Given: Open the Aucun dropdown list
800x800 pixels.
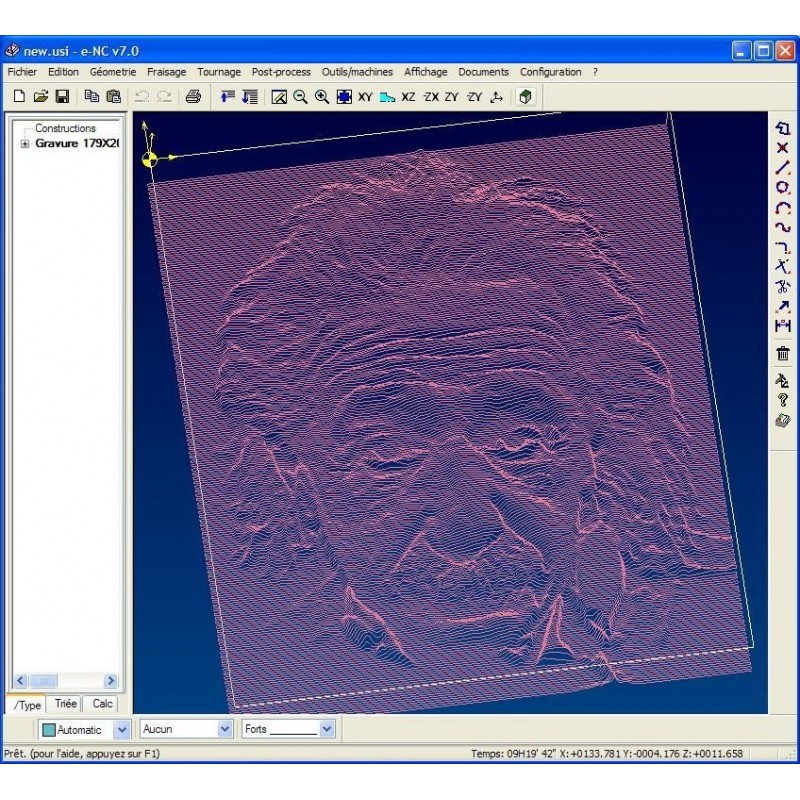Looking at the screenshot, I should tap(224, 729).
